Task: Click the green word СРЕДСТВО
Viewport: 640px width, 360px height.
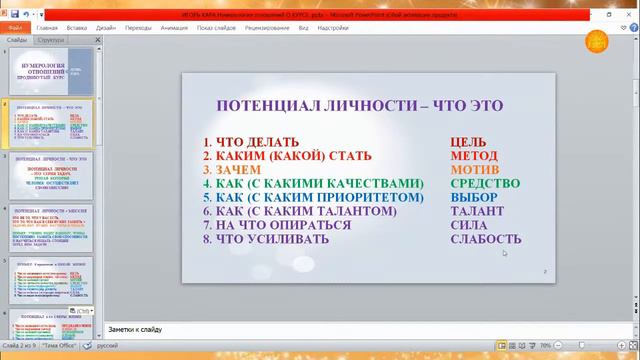Action: 485,184
